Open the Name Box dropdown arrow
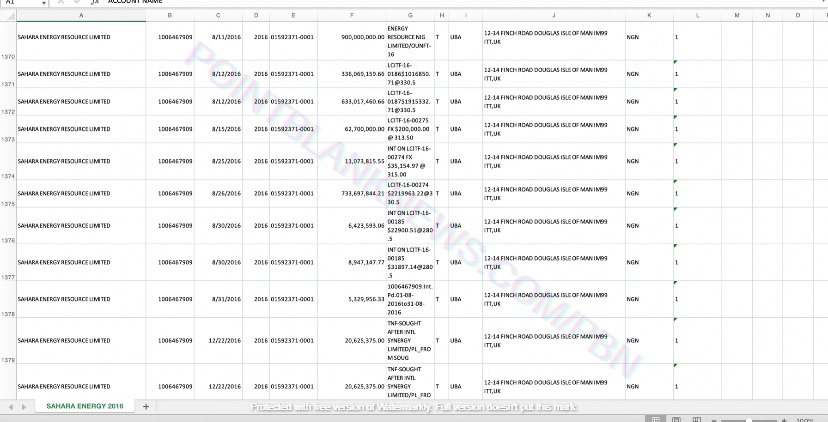The image size is (828, 422). (43, 3)
